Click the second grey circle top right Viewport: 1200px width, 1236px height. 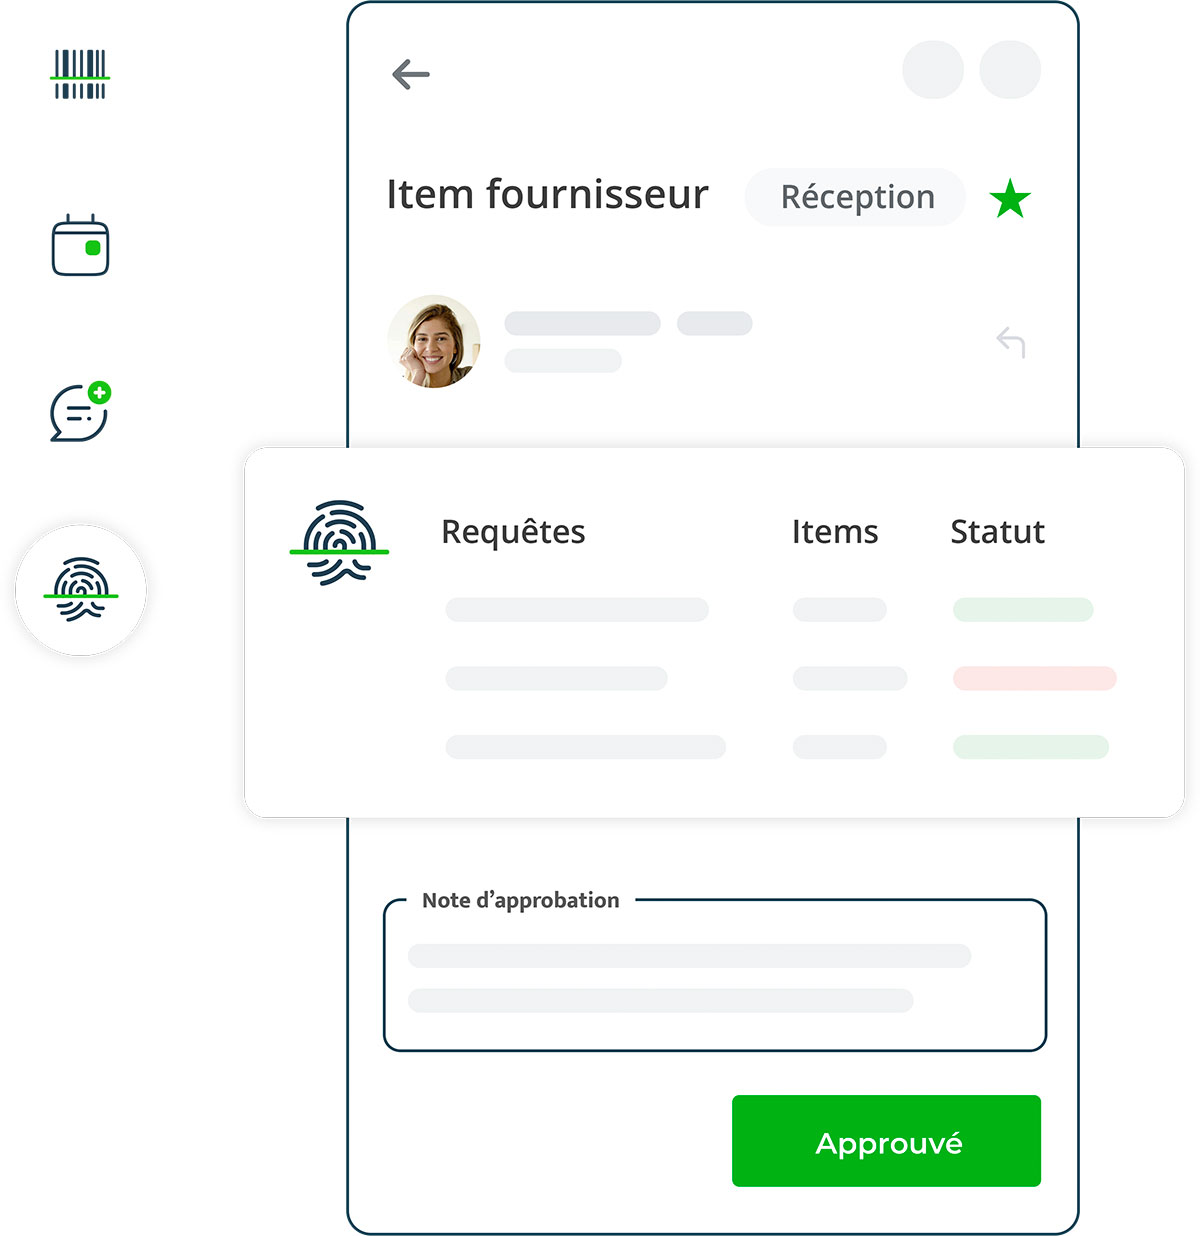[1010, 69]
